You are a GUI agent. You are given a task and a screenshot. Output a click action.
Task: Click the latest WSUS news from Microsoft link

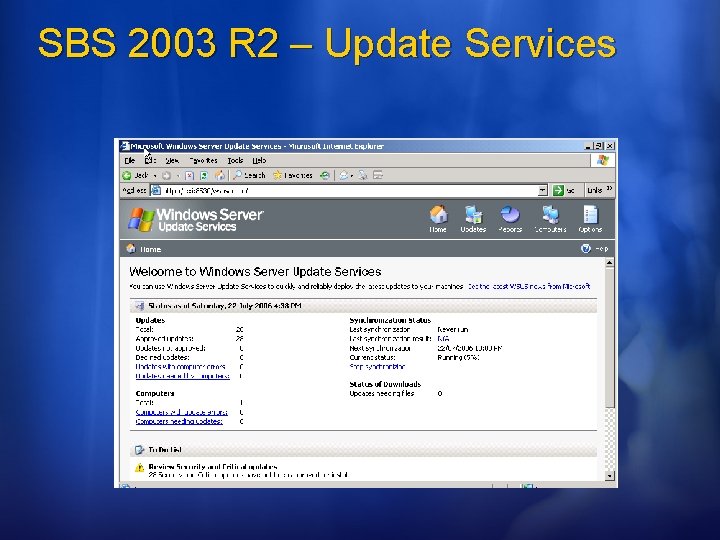(529, 286)
